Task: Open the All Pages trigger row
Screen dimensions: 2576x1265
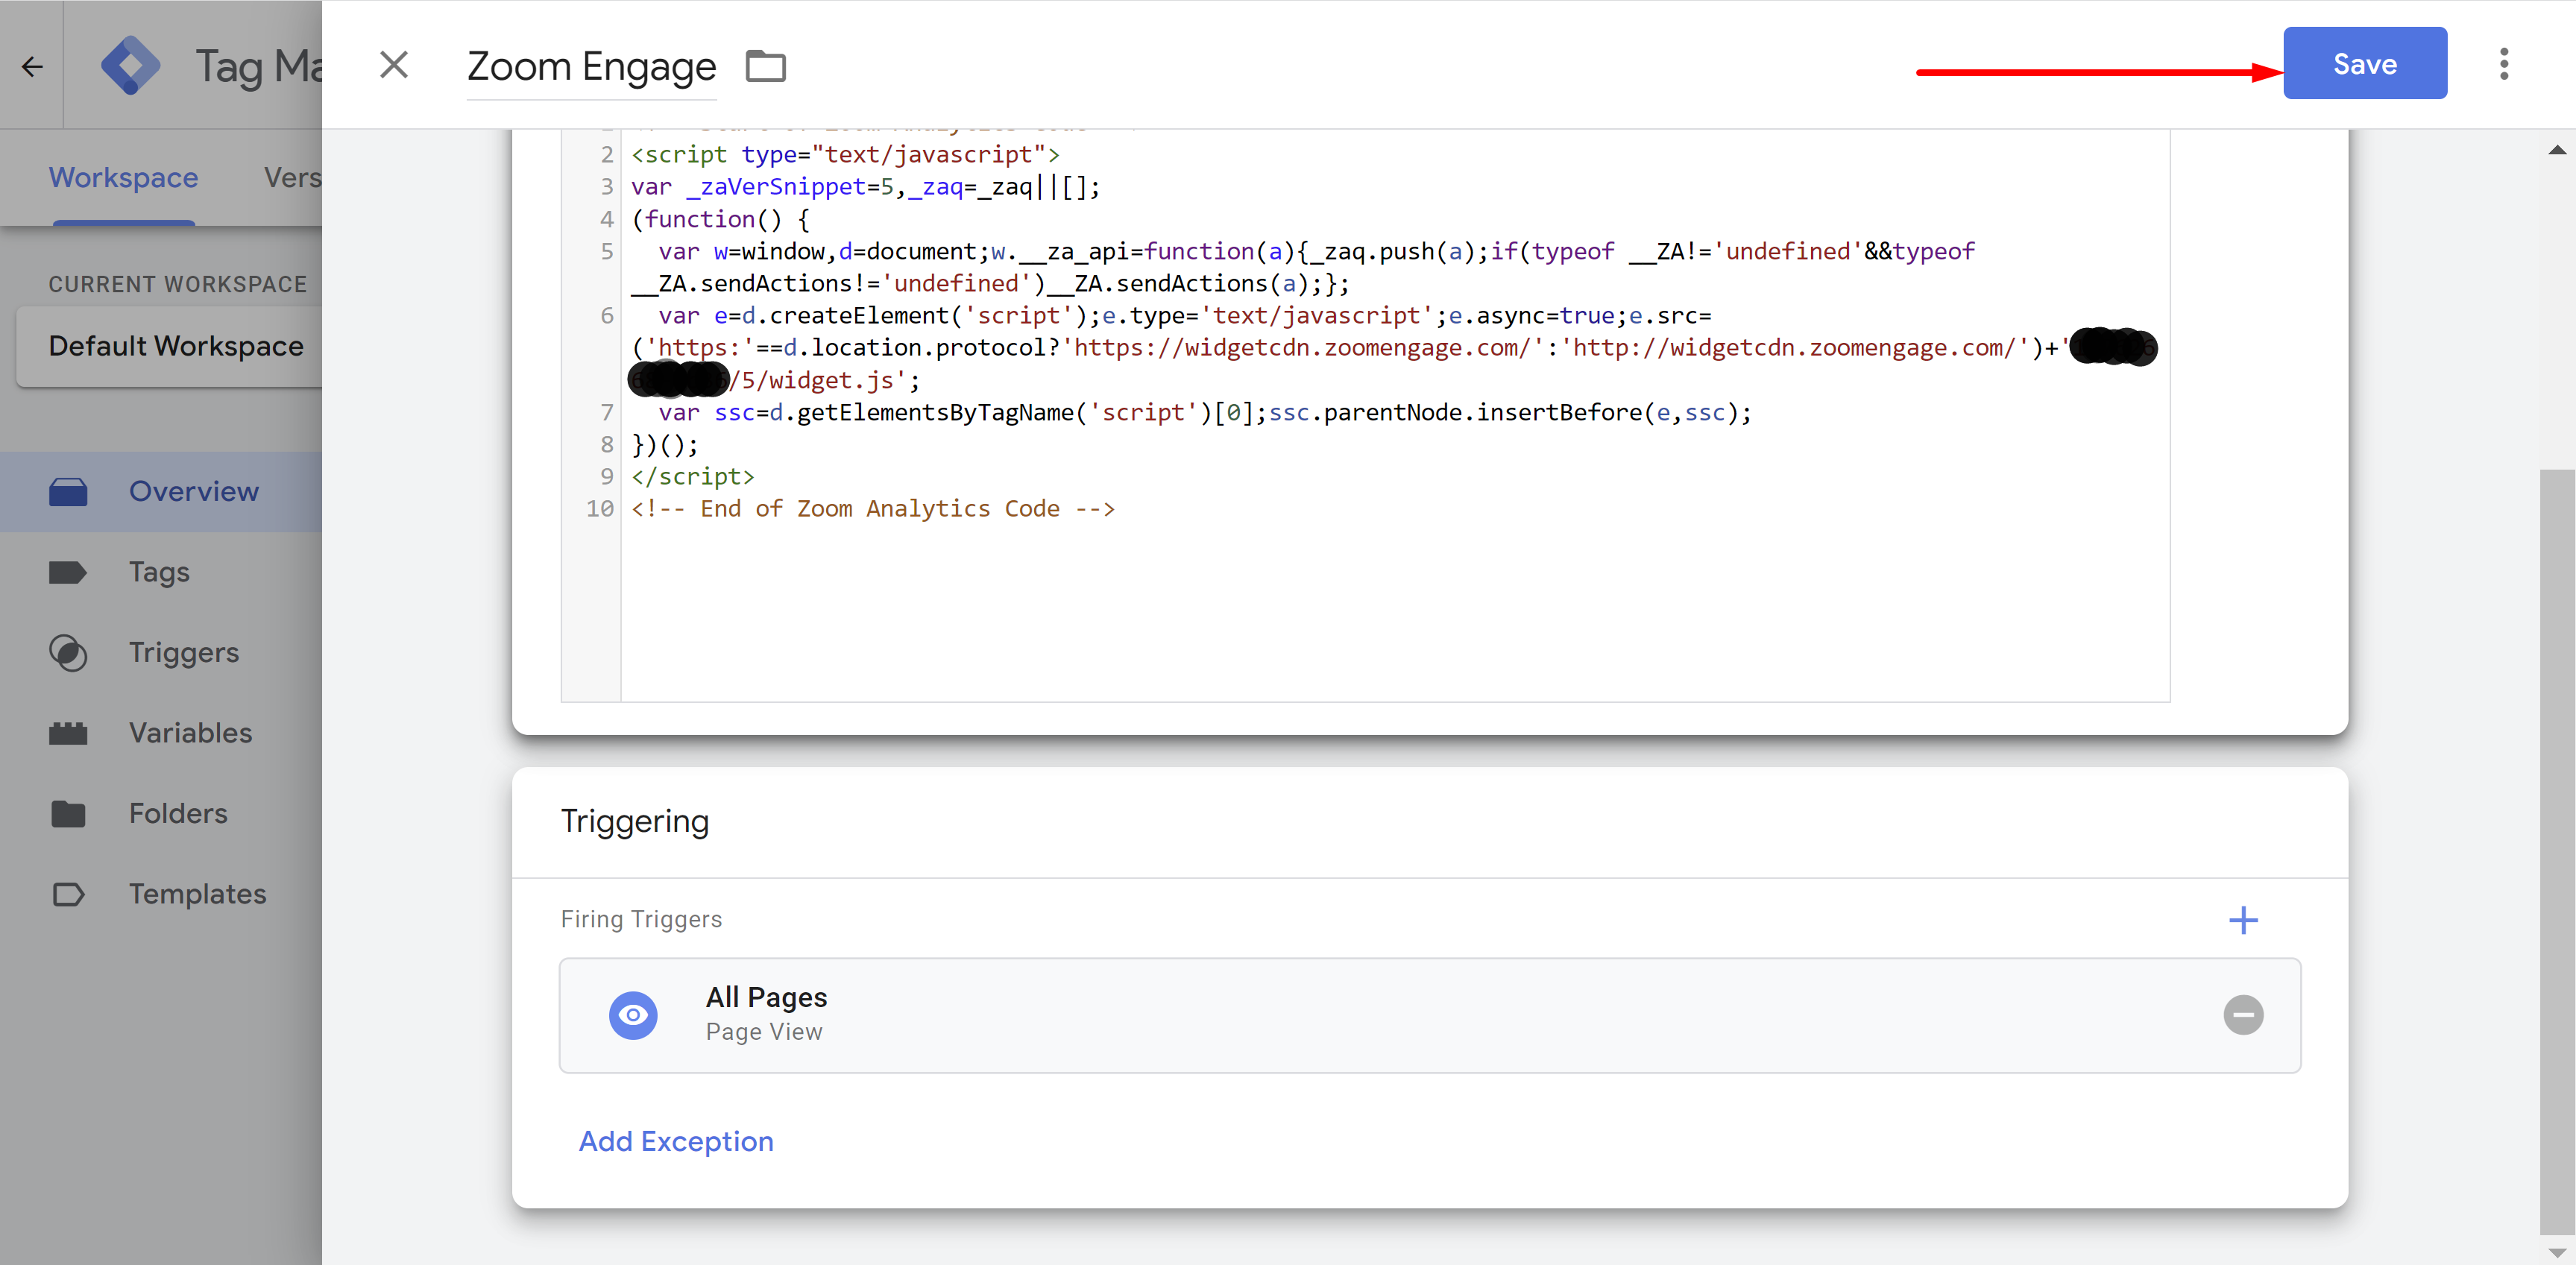Action: [x=1430, y=1015]
